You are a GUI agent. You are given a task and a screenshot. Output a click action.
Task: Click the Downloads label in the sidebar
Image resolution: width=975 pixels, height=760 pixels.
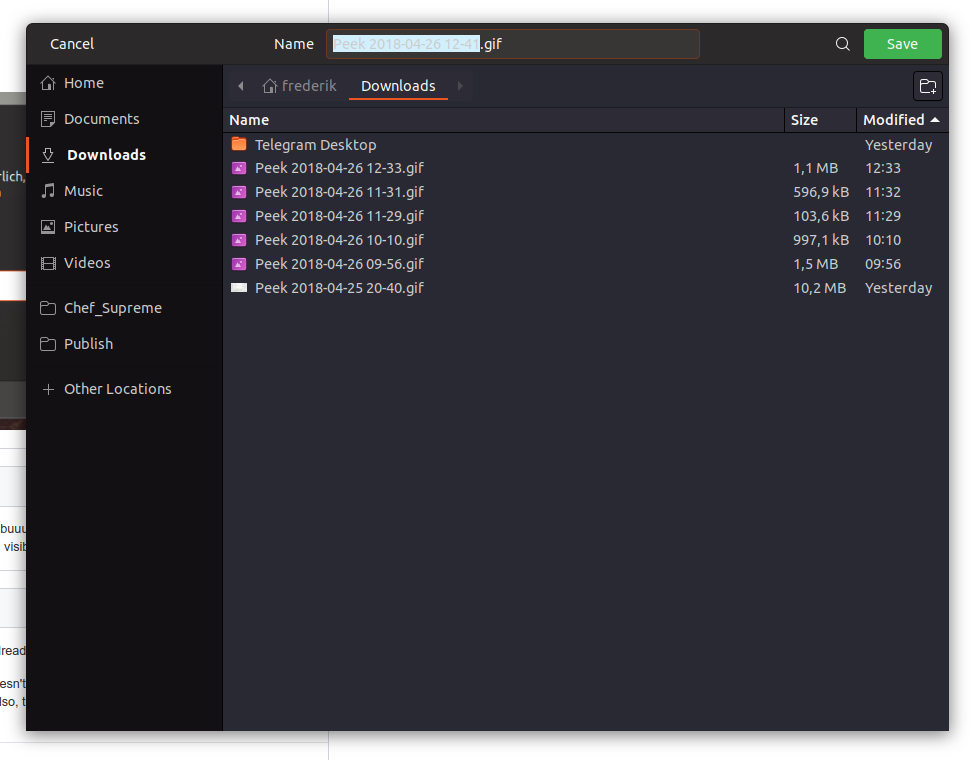pyautogui.click(x=106, y=155)
